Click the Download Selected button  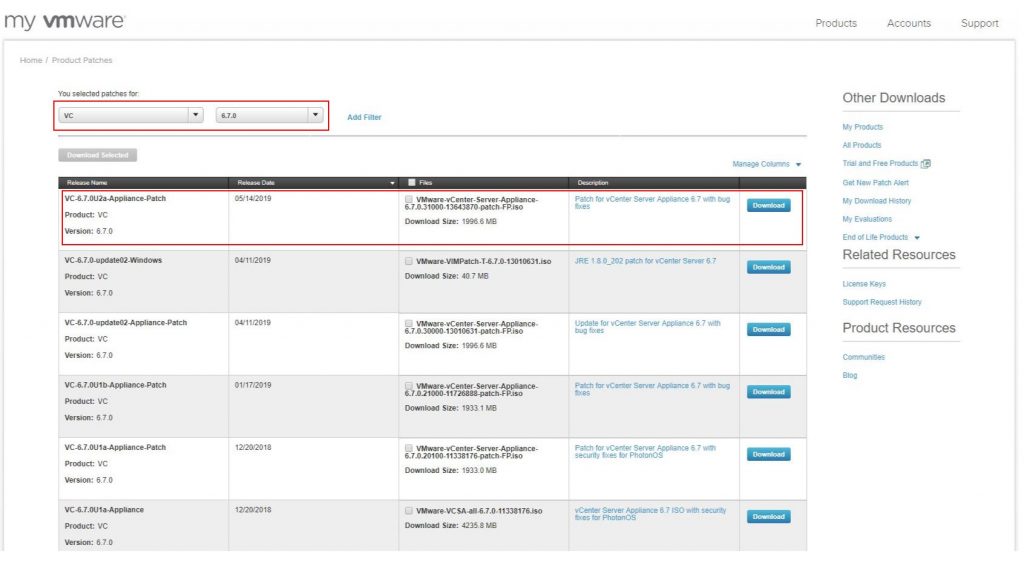point(97,155)
